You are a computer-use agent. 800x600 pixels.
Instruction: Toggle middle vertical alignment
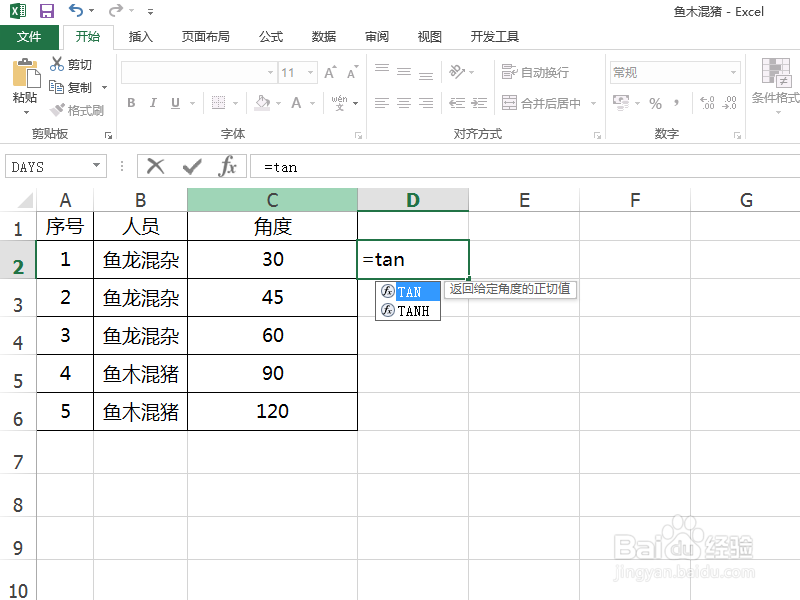[x=404, y=71]
